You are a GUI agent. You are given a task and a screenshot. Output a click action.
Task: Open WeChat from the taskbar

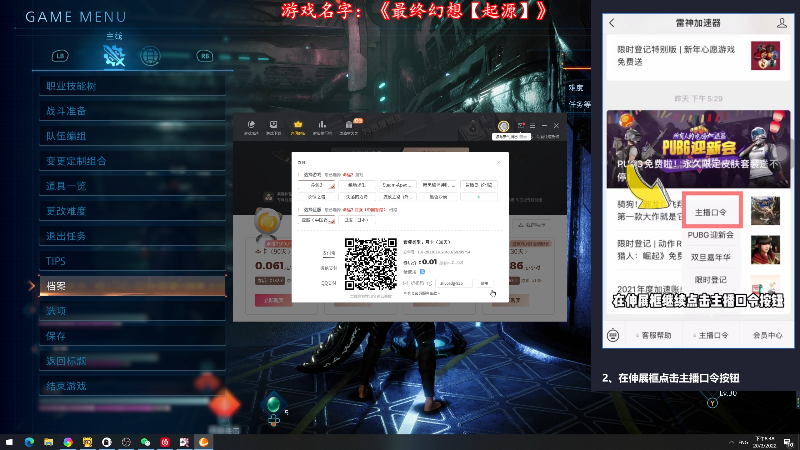[x=145, y=442]
